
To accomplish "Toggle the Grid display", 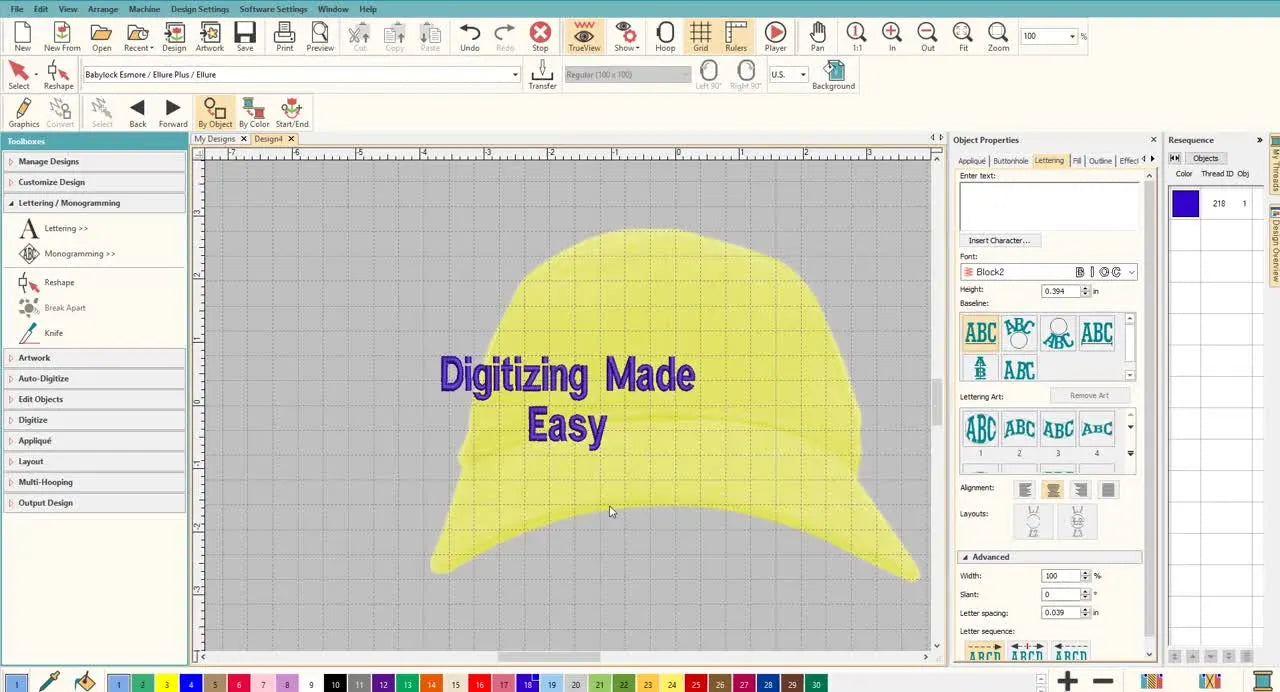I will pos(700,36).
